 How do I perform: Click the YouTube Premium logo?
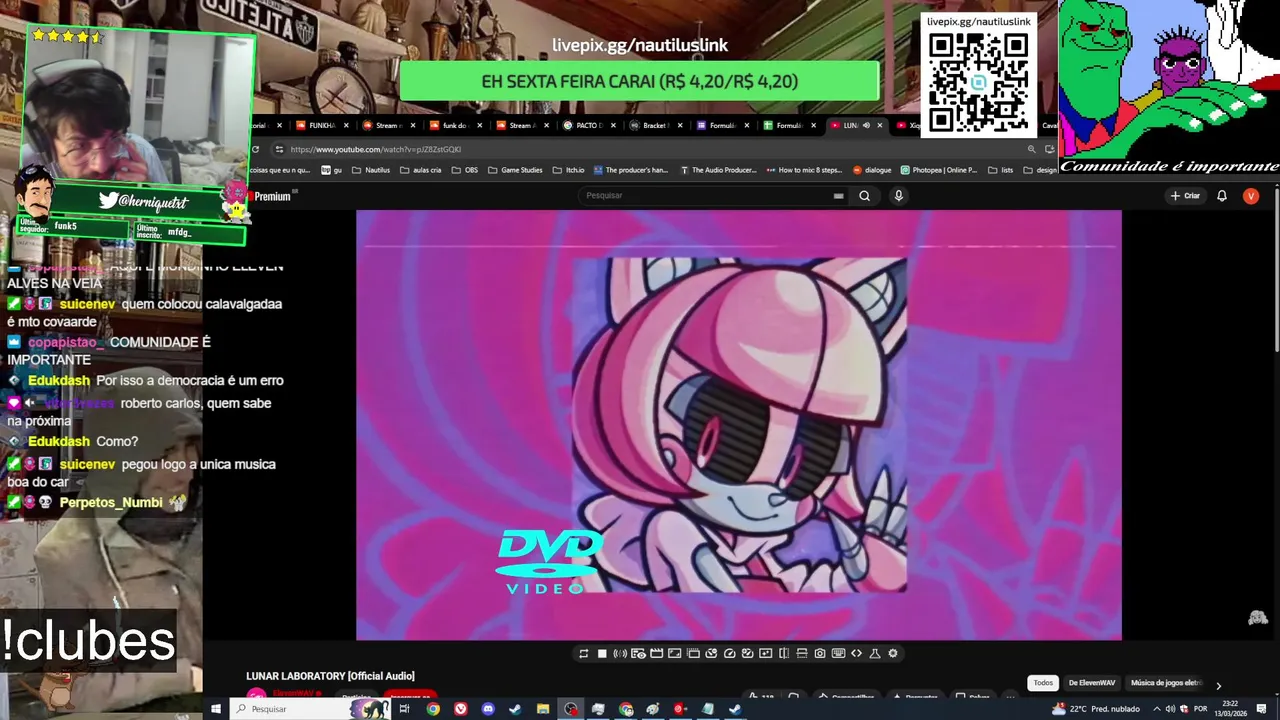point(270,196)
